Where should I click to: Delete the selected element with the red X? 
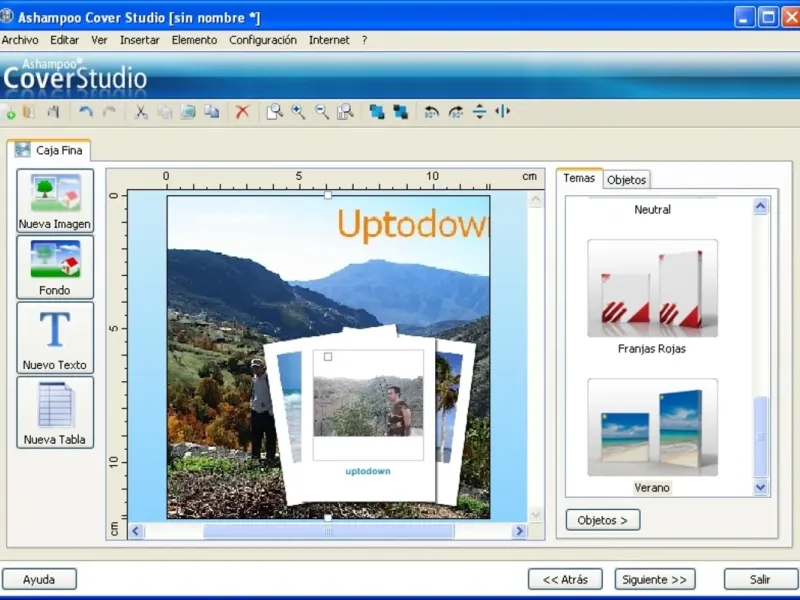click(242, 112)
